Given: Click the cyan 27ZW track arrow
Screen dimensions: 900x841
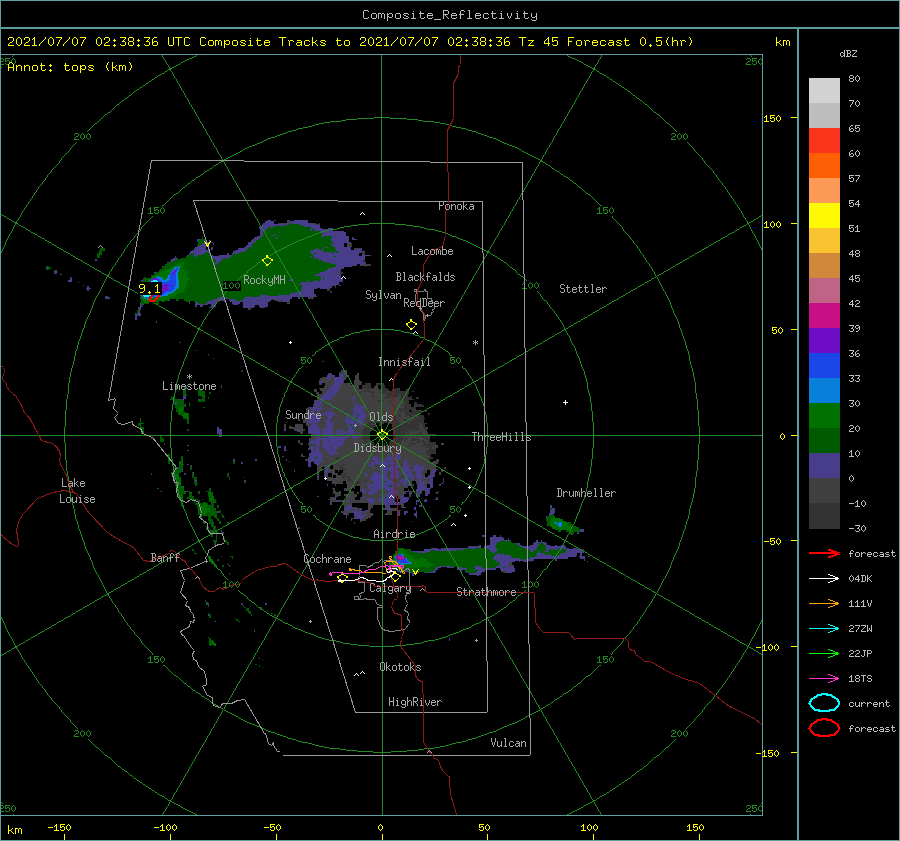Looking at the screenshot, I should [824, 629].
